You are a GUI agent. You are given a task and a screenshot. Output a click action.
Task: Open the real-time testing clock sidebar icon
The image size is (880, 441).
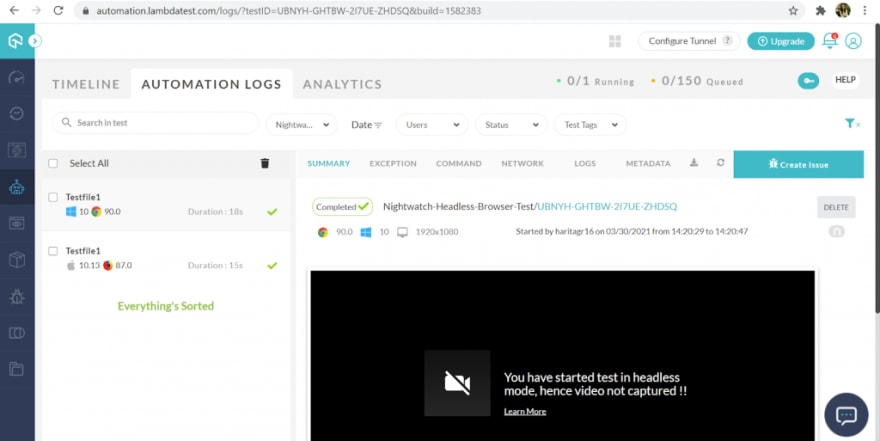(x=17, y=113)
